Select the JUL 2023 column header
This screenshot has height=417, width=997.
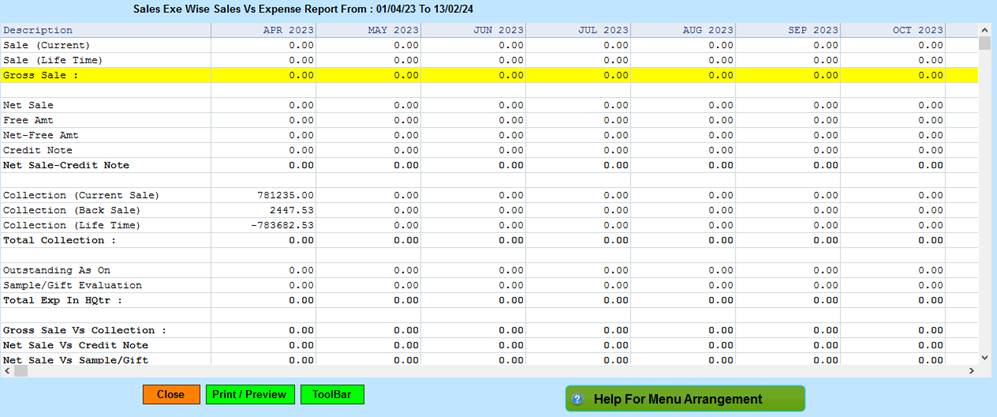603,30
